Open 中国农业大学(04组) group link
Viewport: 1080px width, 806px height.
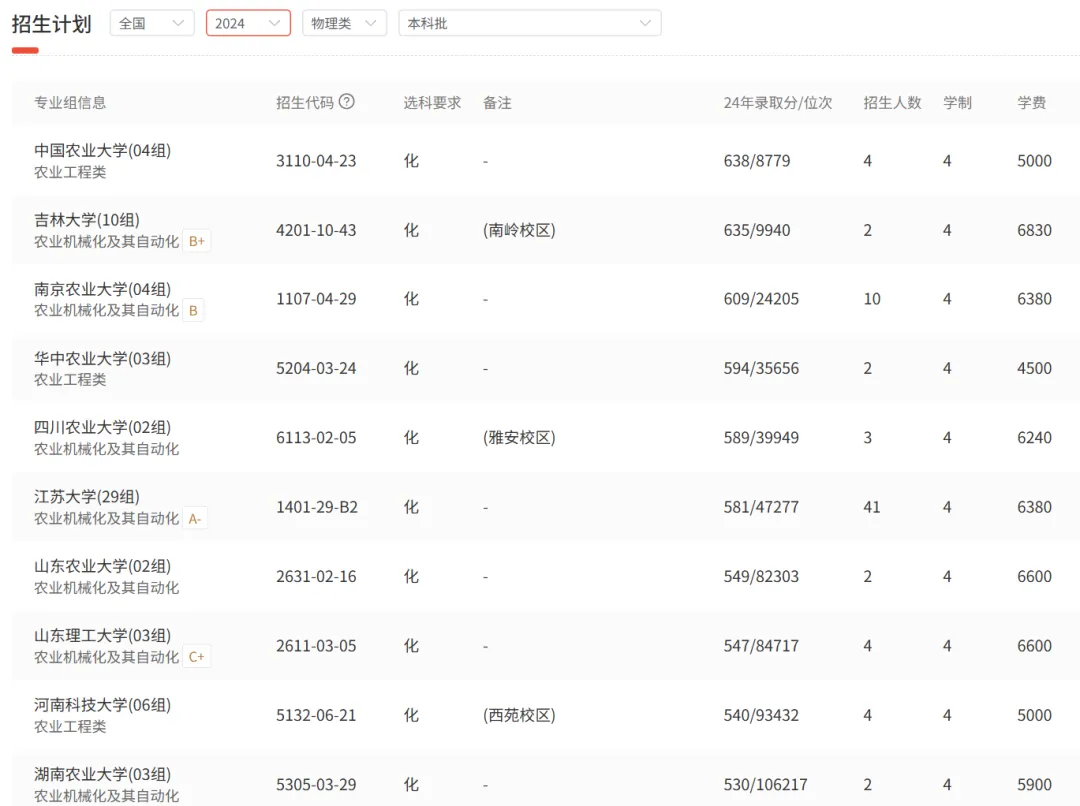point(103,150)
